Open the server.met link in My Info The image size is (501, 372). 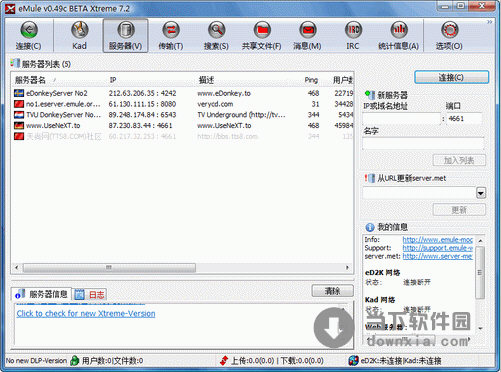point(438,256)
